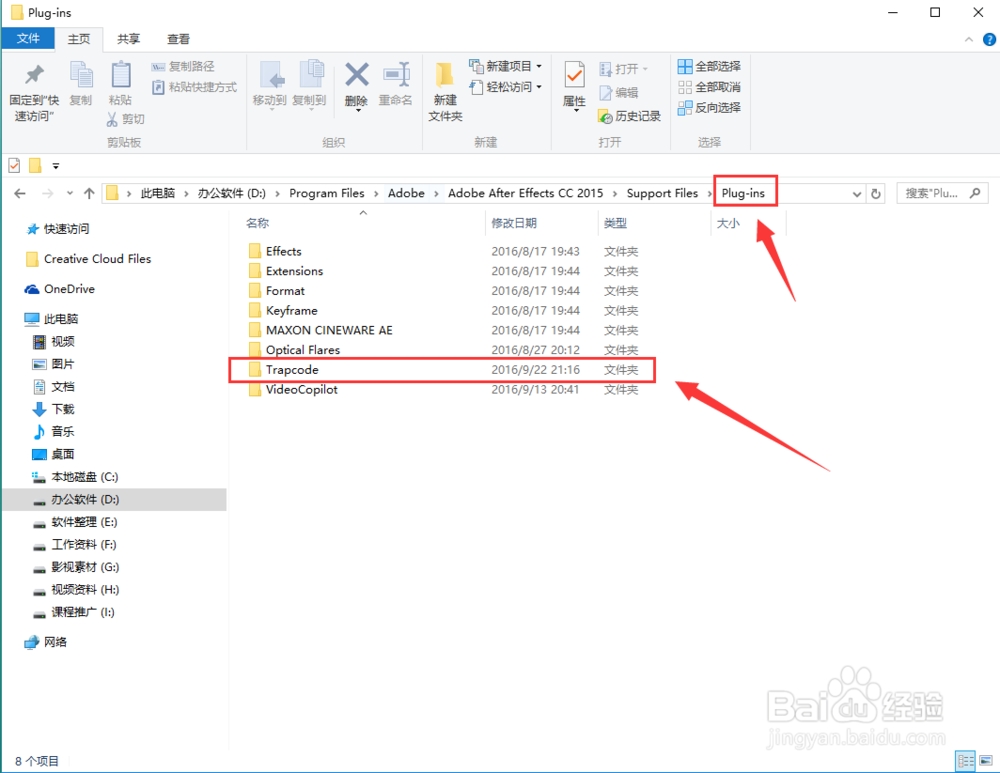Click the New folder icon

[x=445, y=75]
